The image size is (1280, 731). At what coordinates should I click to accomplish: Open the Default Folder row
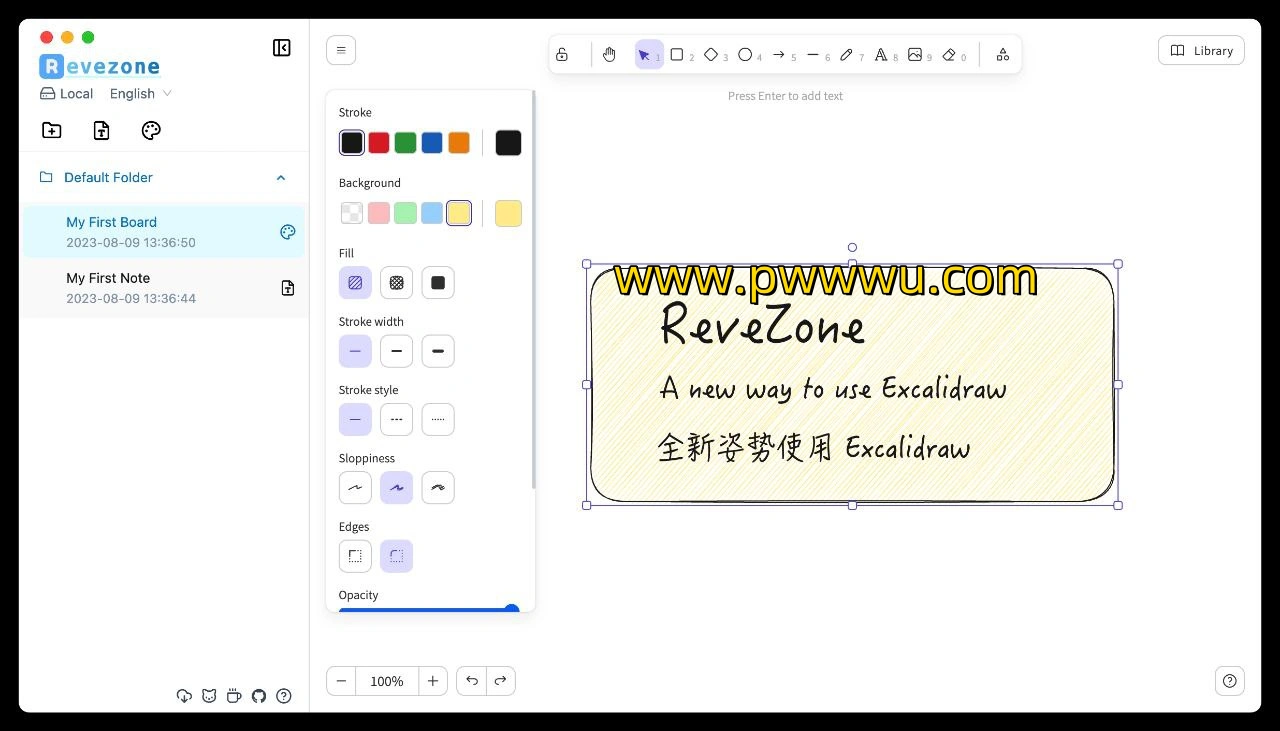coord(163,178)
